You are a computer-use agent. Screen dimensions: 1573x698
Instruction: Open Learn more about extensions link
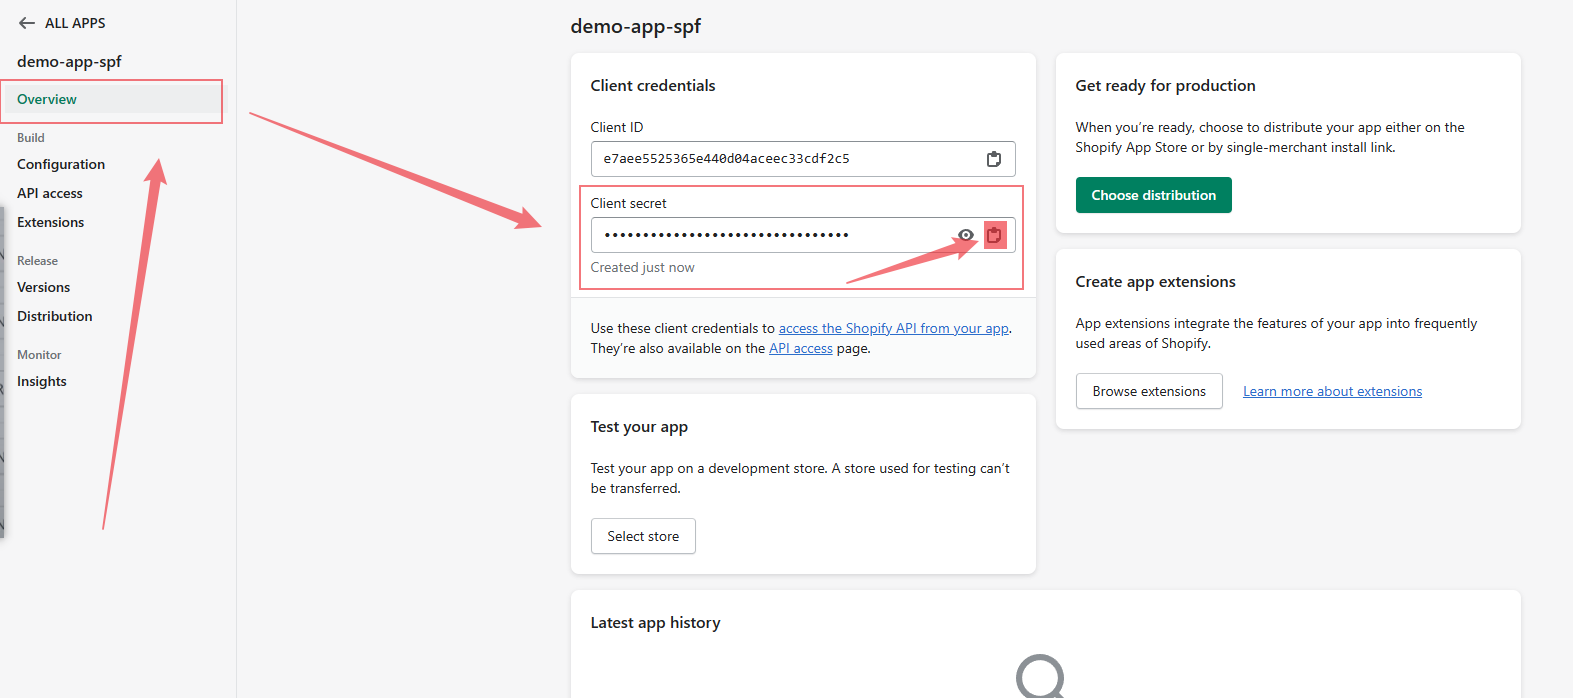(x=1332, y=391)
